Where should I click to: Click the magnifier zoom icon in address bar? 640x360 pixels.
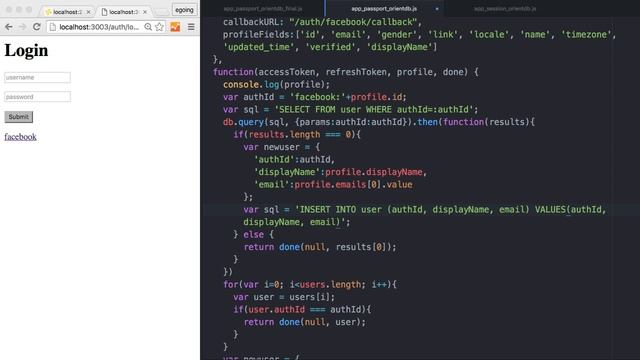pyautogui.click(x=148, y=27)
